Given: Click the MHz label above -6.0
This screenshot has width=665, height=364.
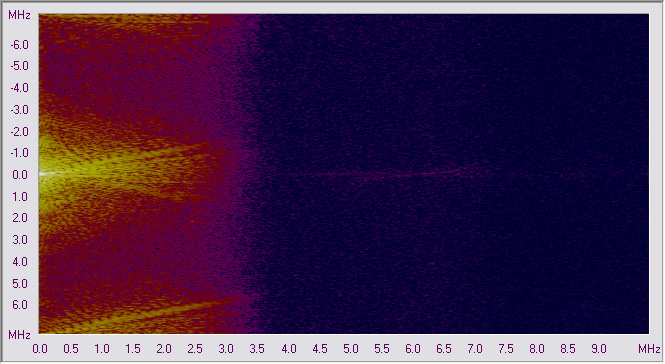Looking at the screenshot, I should pos(20,15).
